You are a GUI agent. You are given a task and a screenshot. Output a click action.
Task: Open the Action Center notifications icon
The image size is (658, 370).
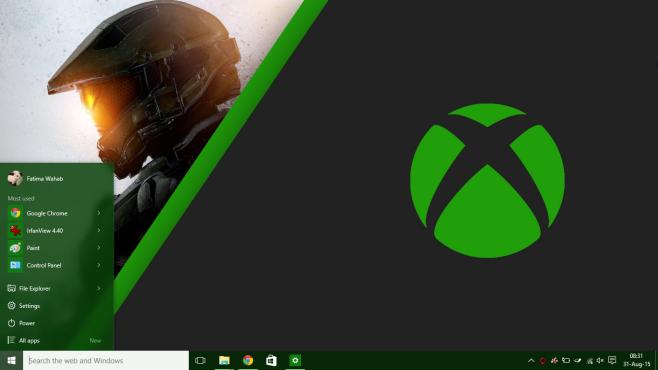coord(612,360)
